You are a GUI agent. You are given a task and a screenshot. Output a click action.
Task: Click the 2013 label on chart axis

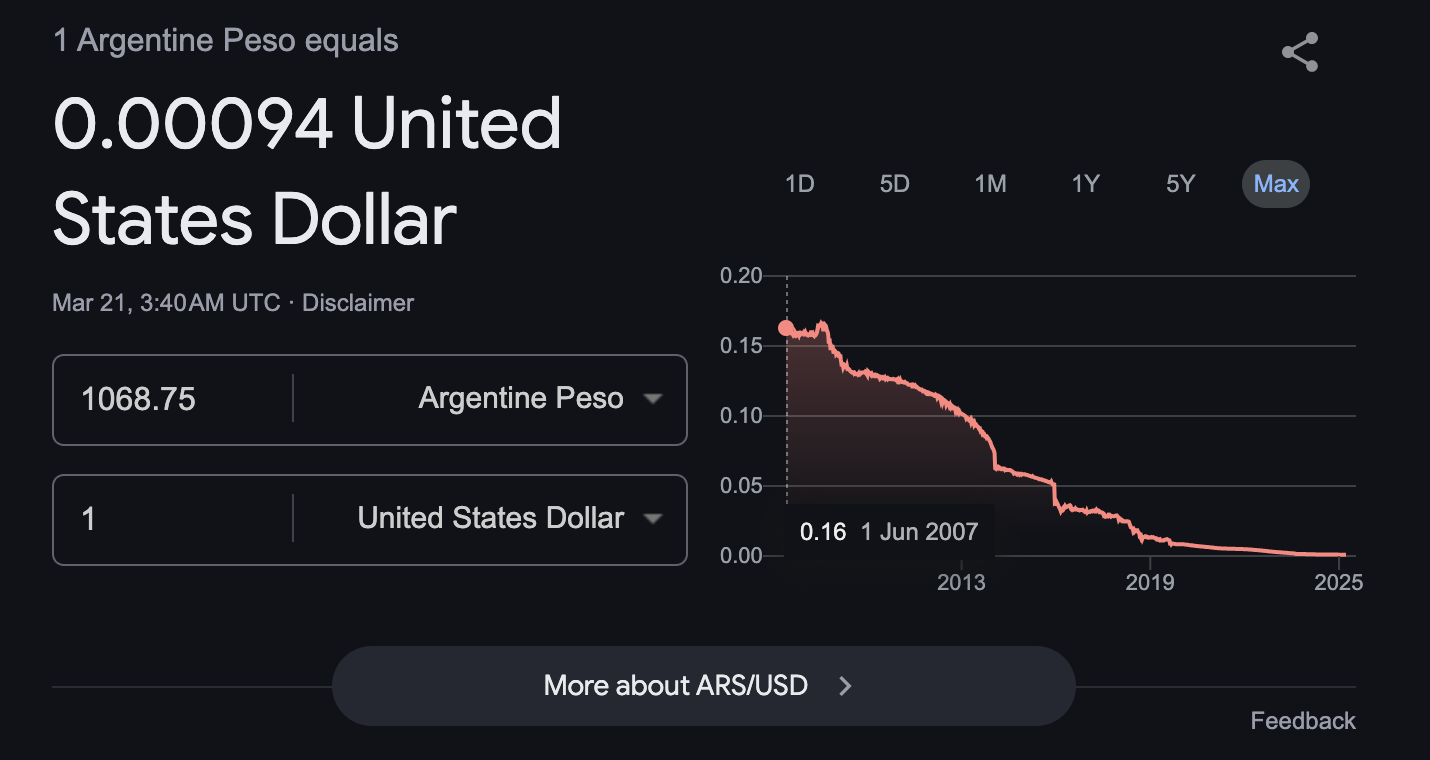[x=961, y=582]
